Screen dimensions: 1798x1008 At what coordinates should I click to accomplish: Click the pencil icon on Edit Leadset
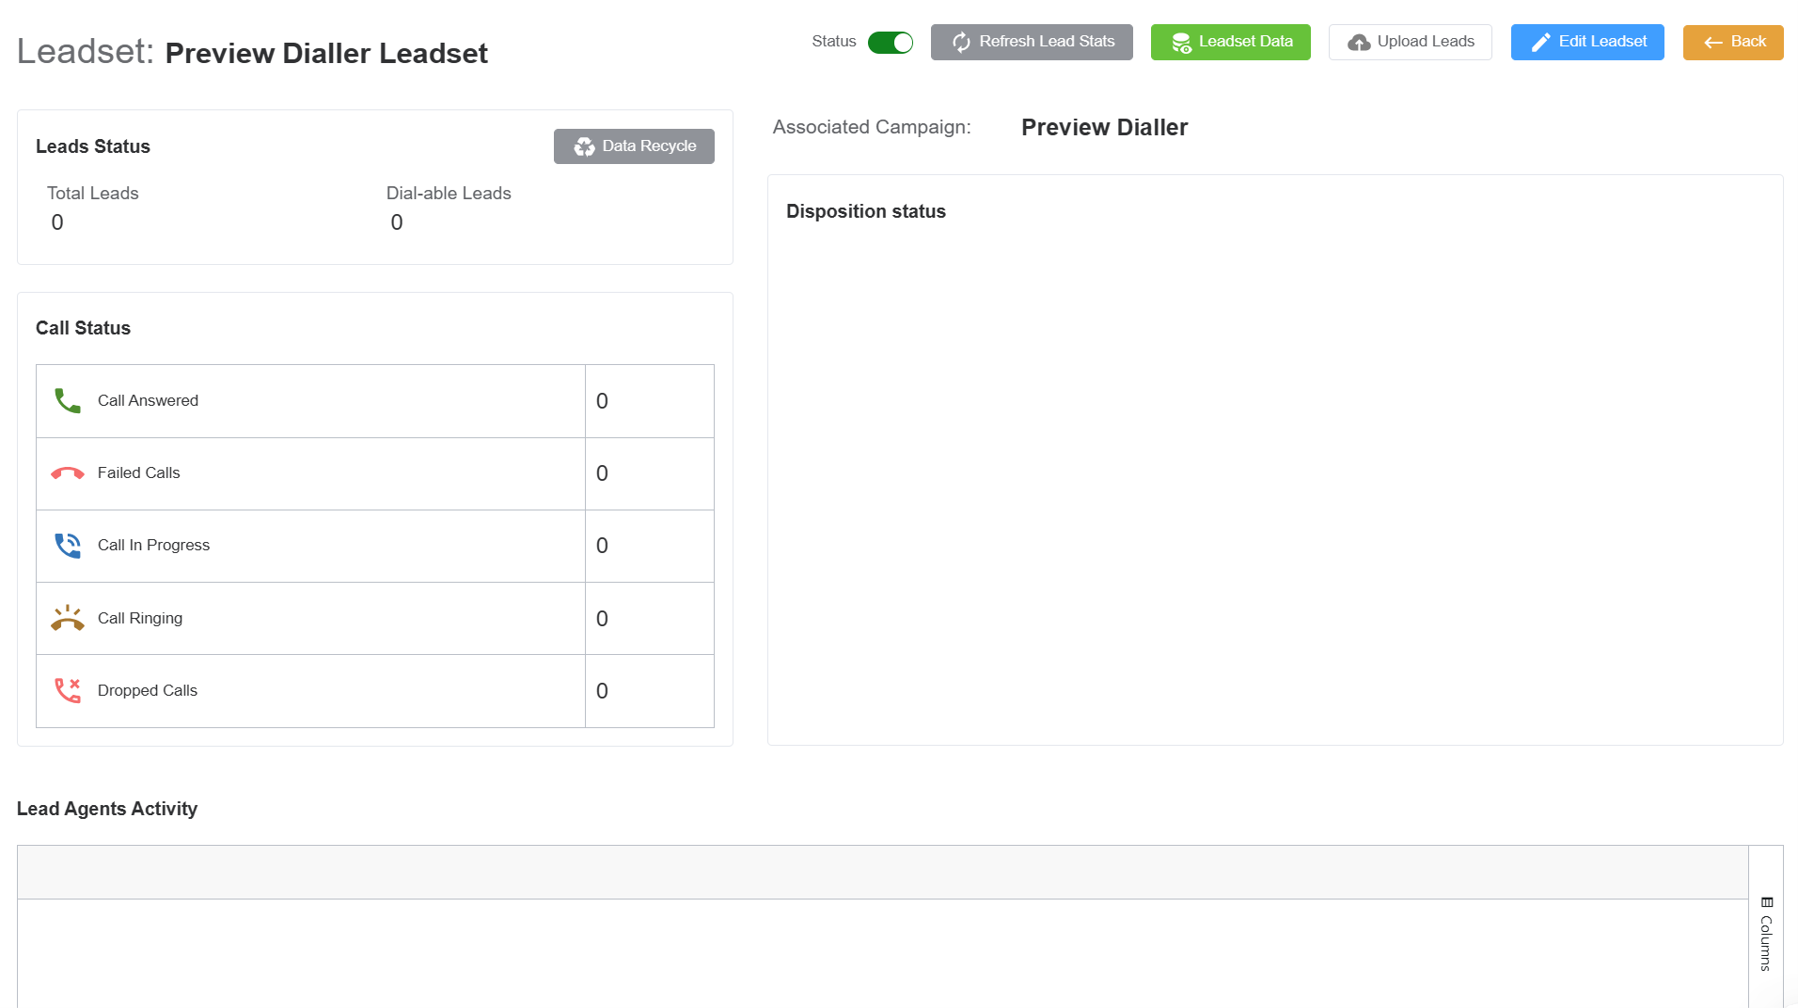(x=1540, y=43)
